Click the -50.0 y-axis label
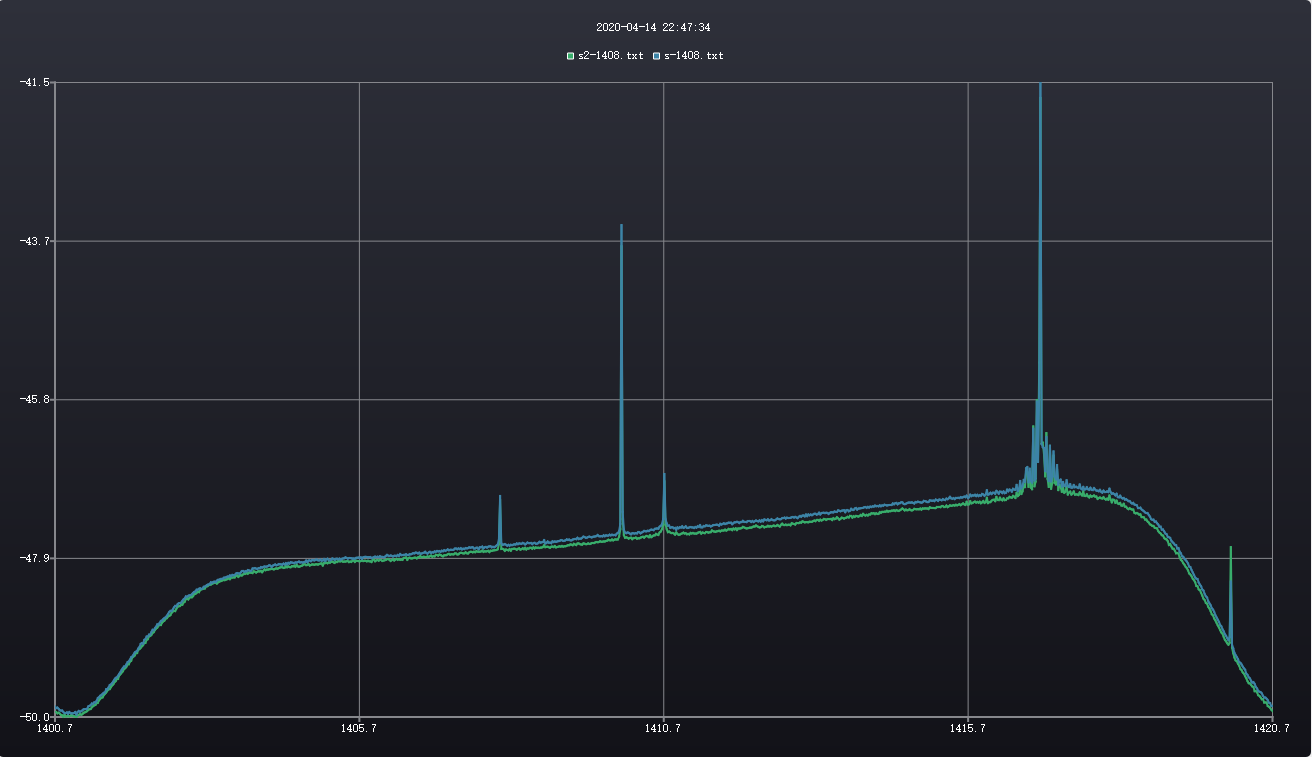This screenshot has height=757, width=1312. pyautogui.click(x=35, y=717)
